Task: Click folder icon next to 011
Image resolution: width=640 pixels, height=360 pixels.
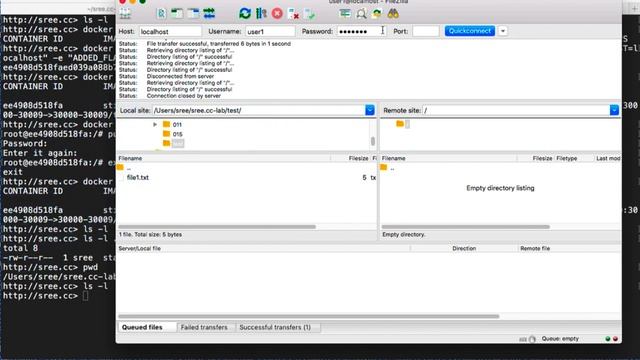Action: tap(167, 124)
